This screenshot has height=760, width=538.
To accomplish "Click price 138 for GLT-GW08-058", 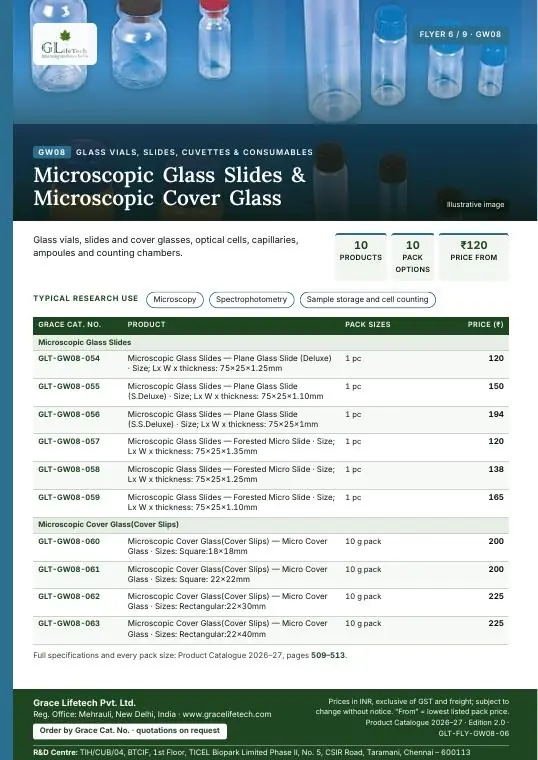I will point(496,470).
